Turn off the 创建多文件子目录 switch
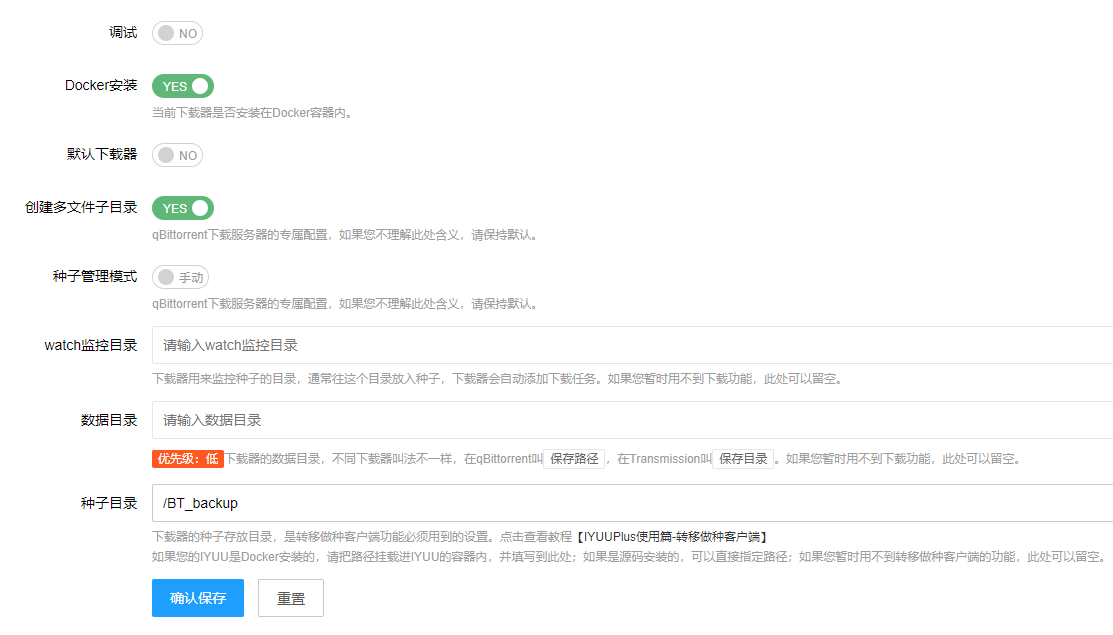Image resolution: width=1113 pixels, height=635 pixels. 182,208
